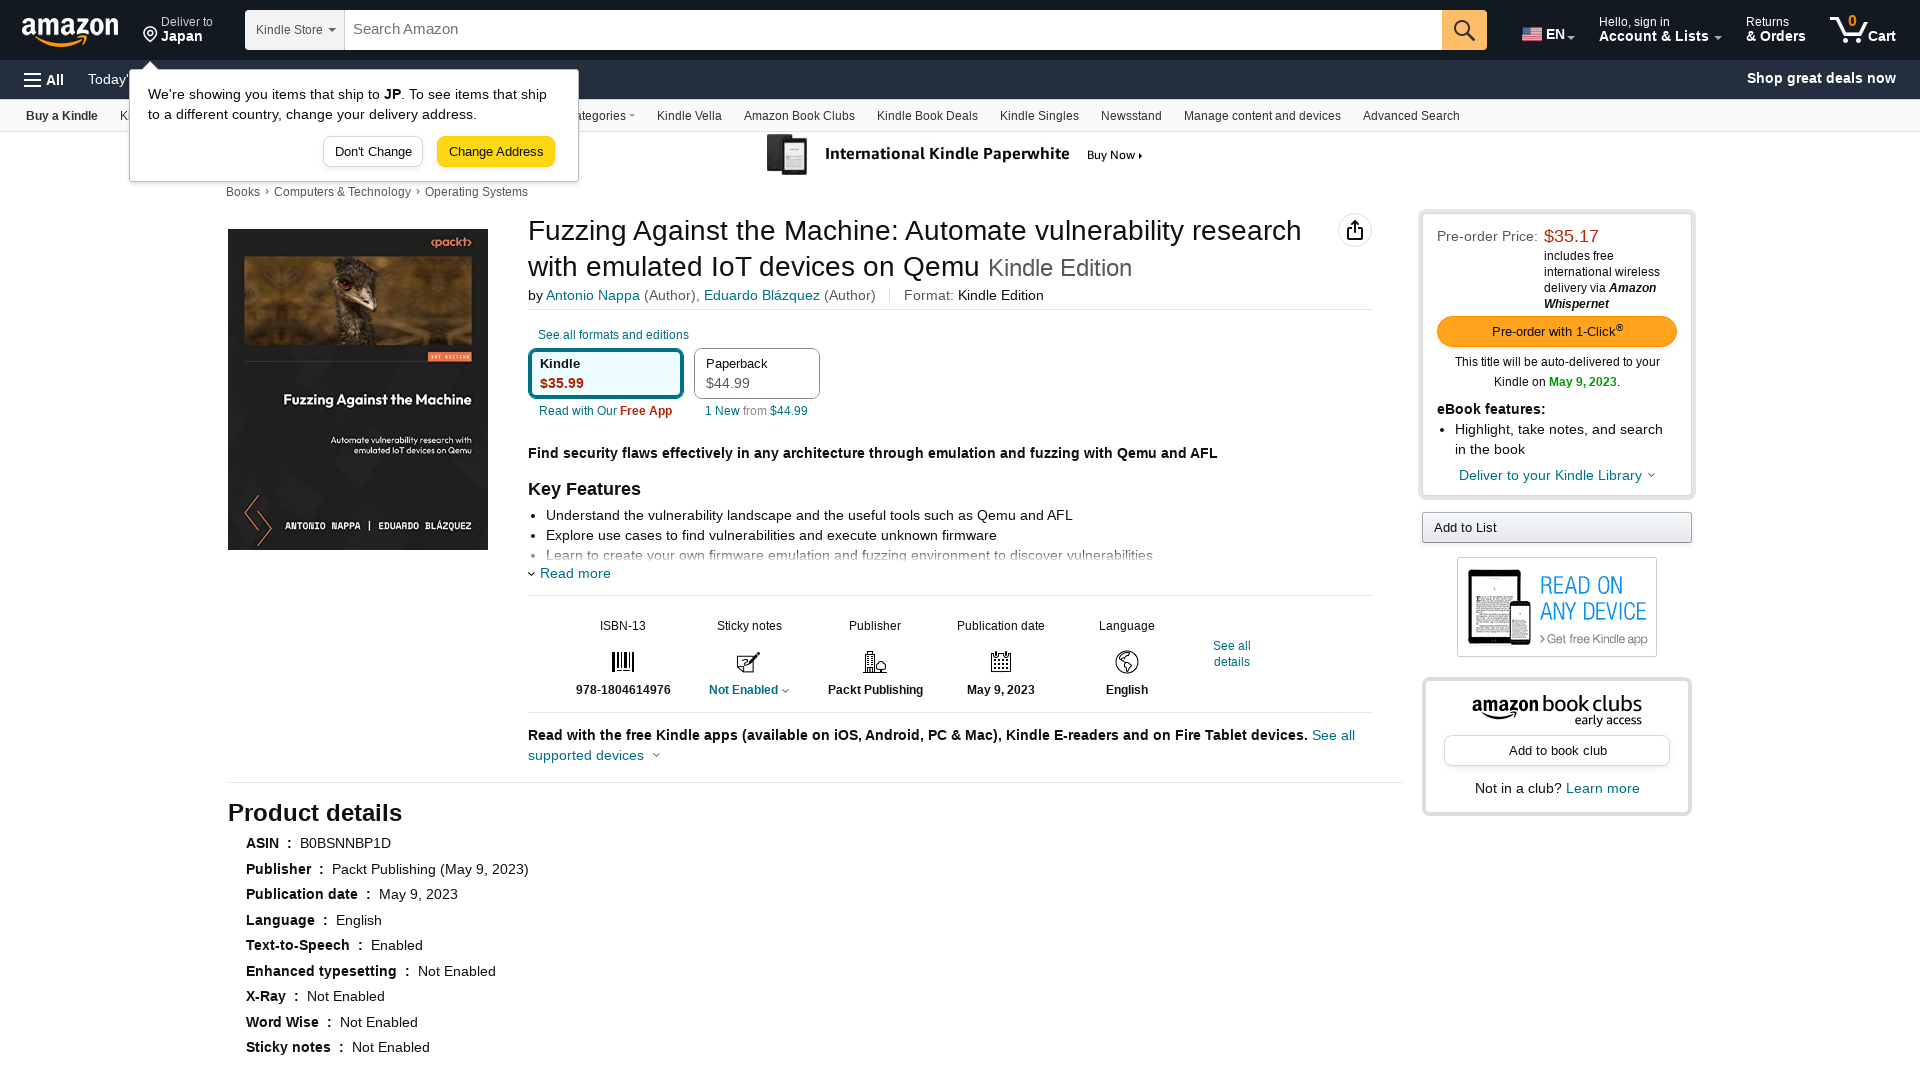Open Buy a Kindle menu item
1920x1080 pixels.
(x=62, y=116)
